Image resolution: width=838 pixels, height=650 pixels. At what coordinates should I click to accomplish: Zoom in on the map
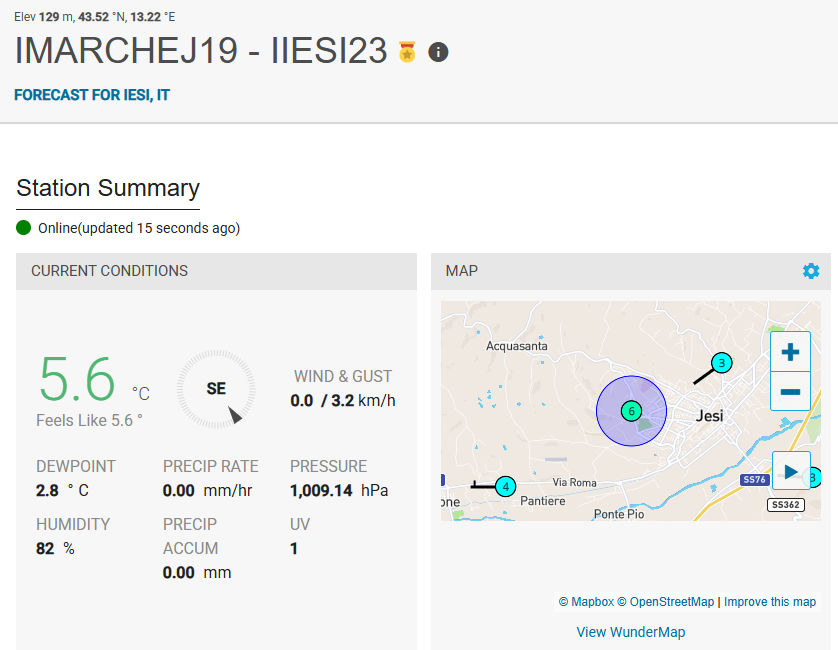(790, 352)
